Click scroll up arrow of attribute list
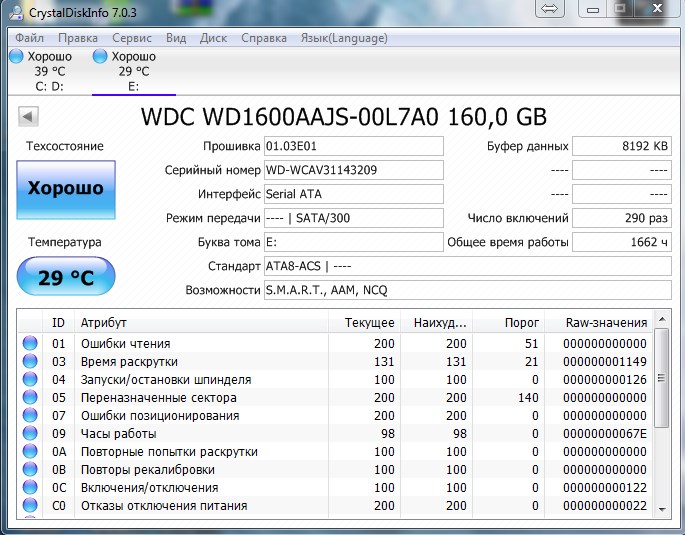Screen dimensions: 685x535 pyautogui.click(x=662, y=319)
